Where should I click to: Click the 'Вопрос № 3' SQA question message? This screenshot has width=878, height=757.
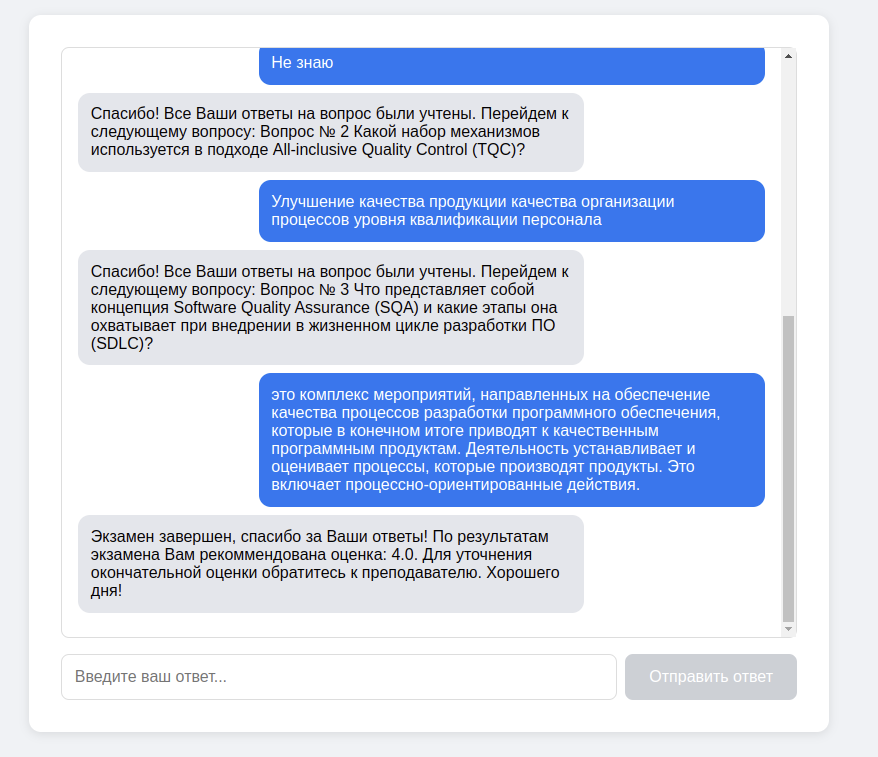[x=331, y=307]
